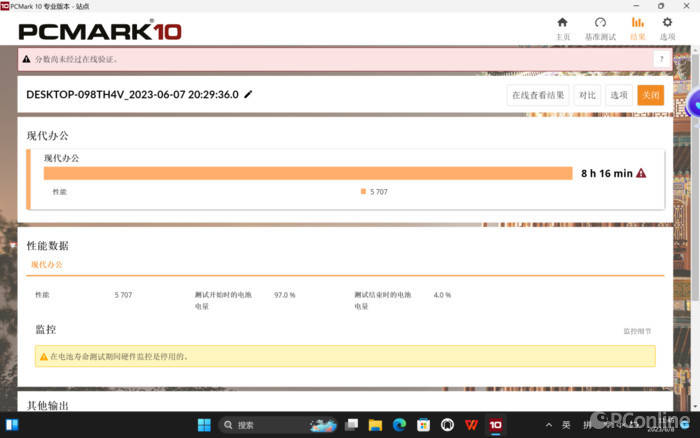The width and height of the screenshot is (700, 438).
Task: Click the 英 input language indicator
Action: pyautogui.click(x=566, y=425)
